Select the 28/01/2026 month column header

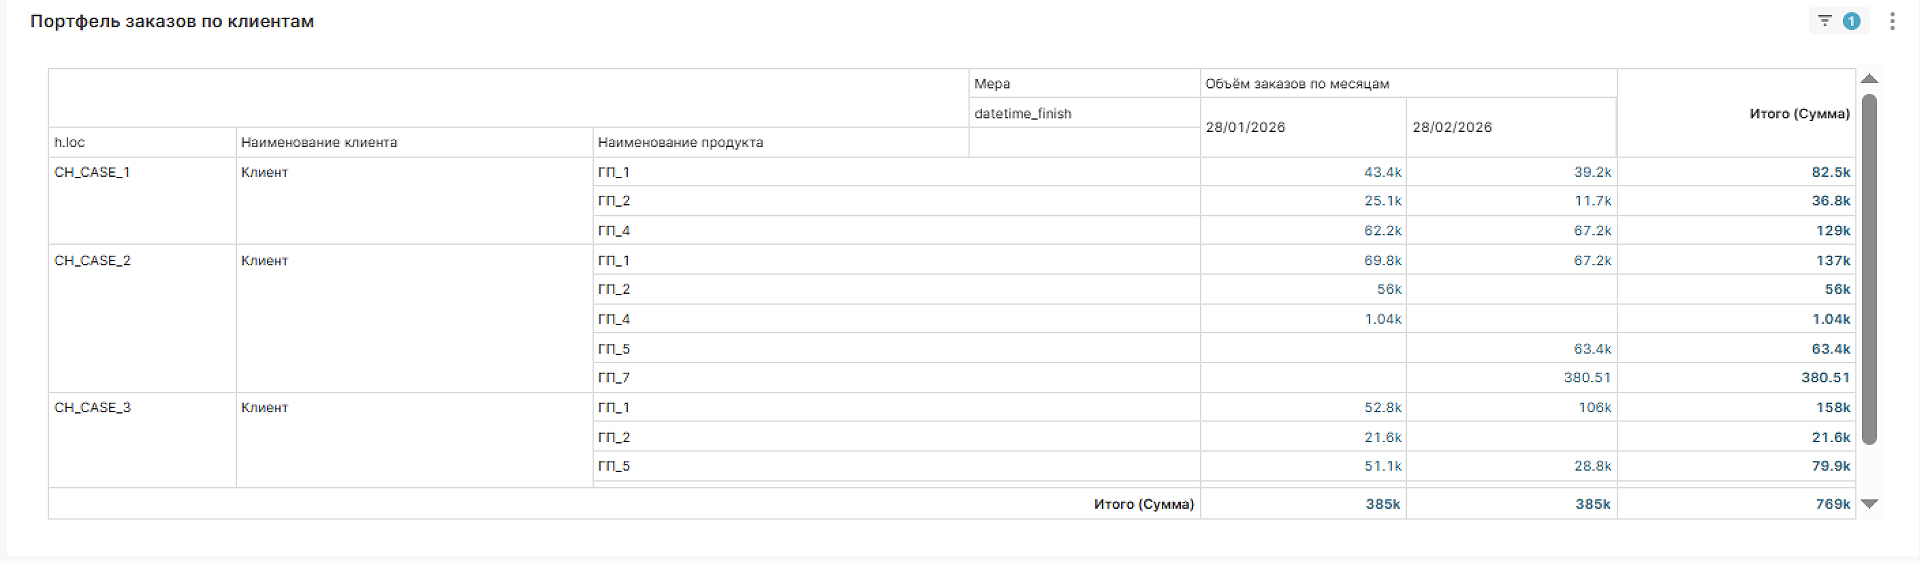[1245, 127]
